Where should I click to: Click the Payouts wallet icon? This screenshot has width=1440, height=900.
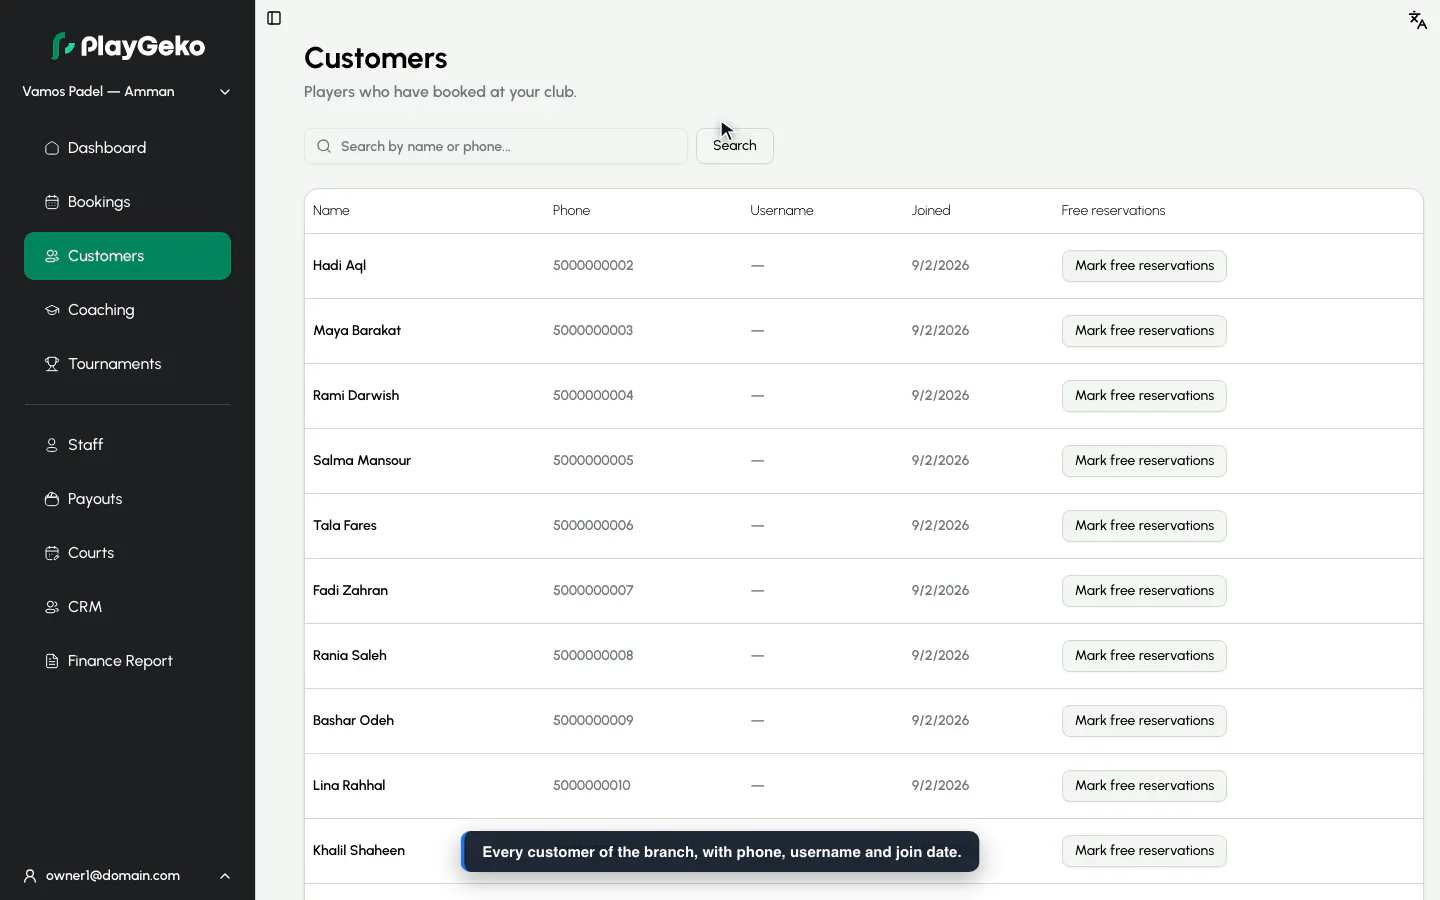point(52,499)
